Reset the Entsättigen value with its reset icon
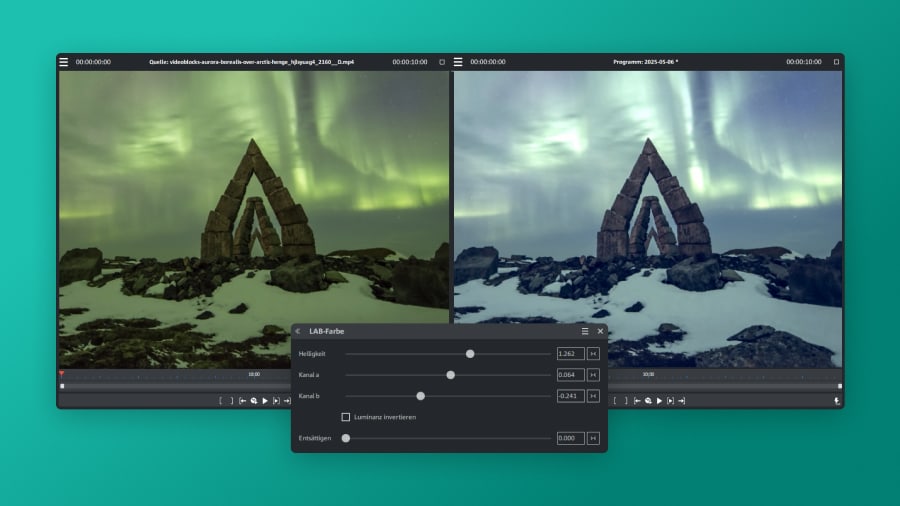This screenshot has height=506, width=900. point(593,438)
